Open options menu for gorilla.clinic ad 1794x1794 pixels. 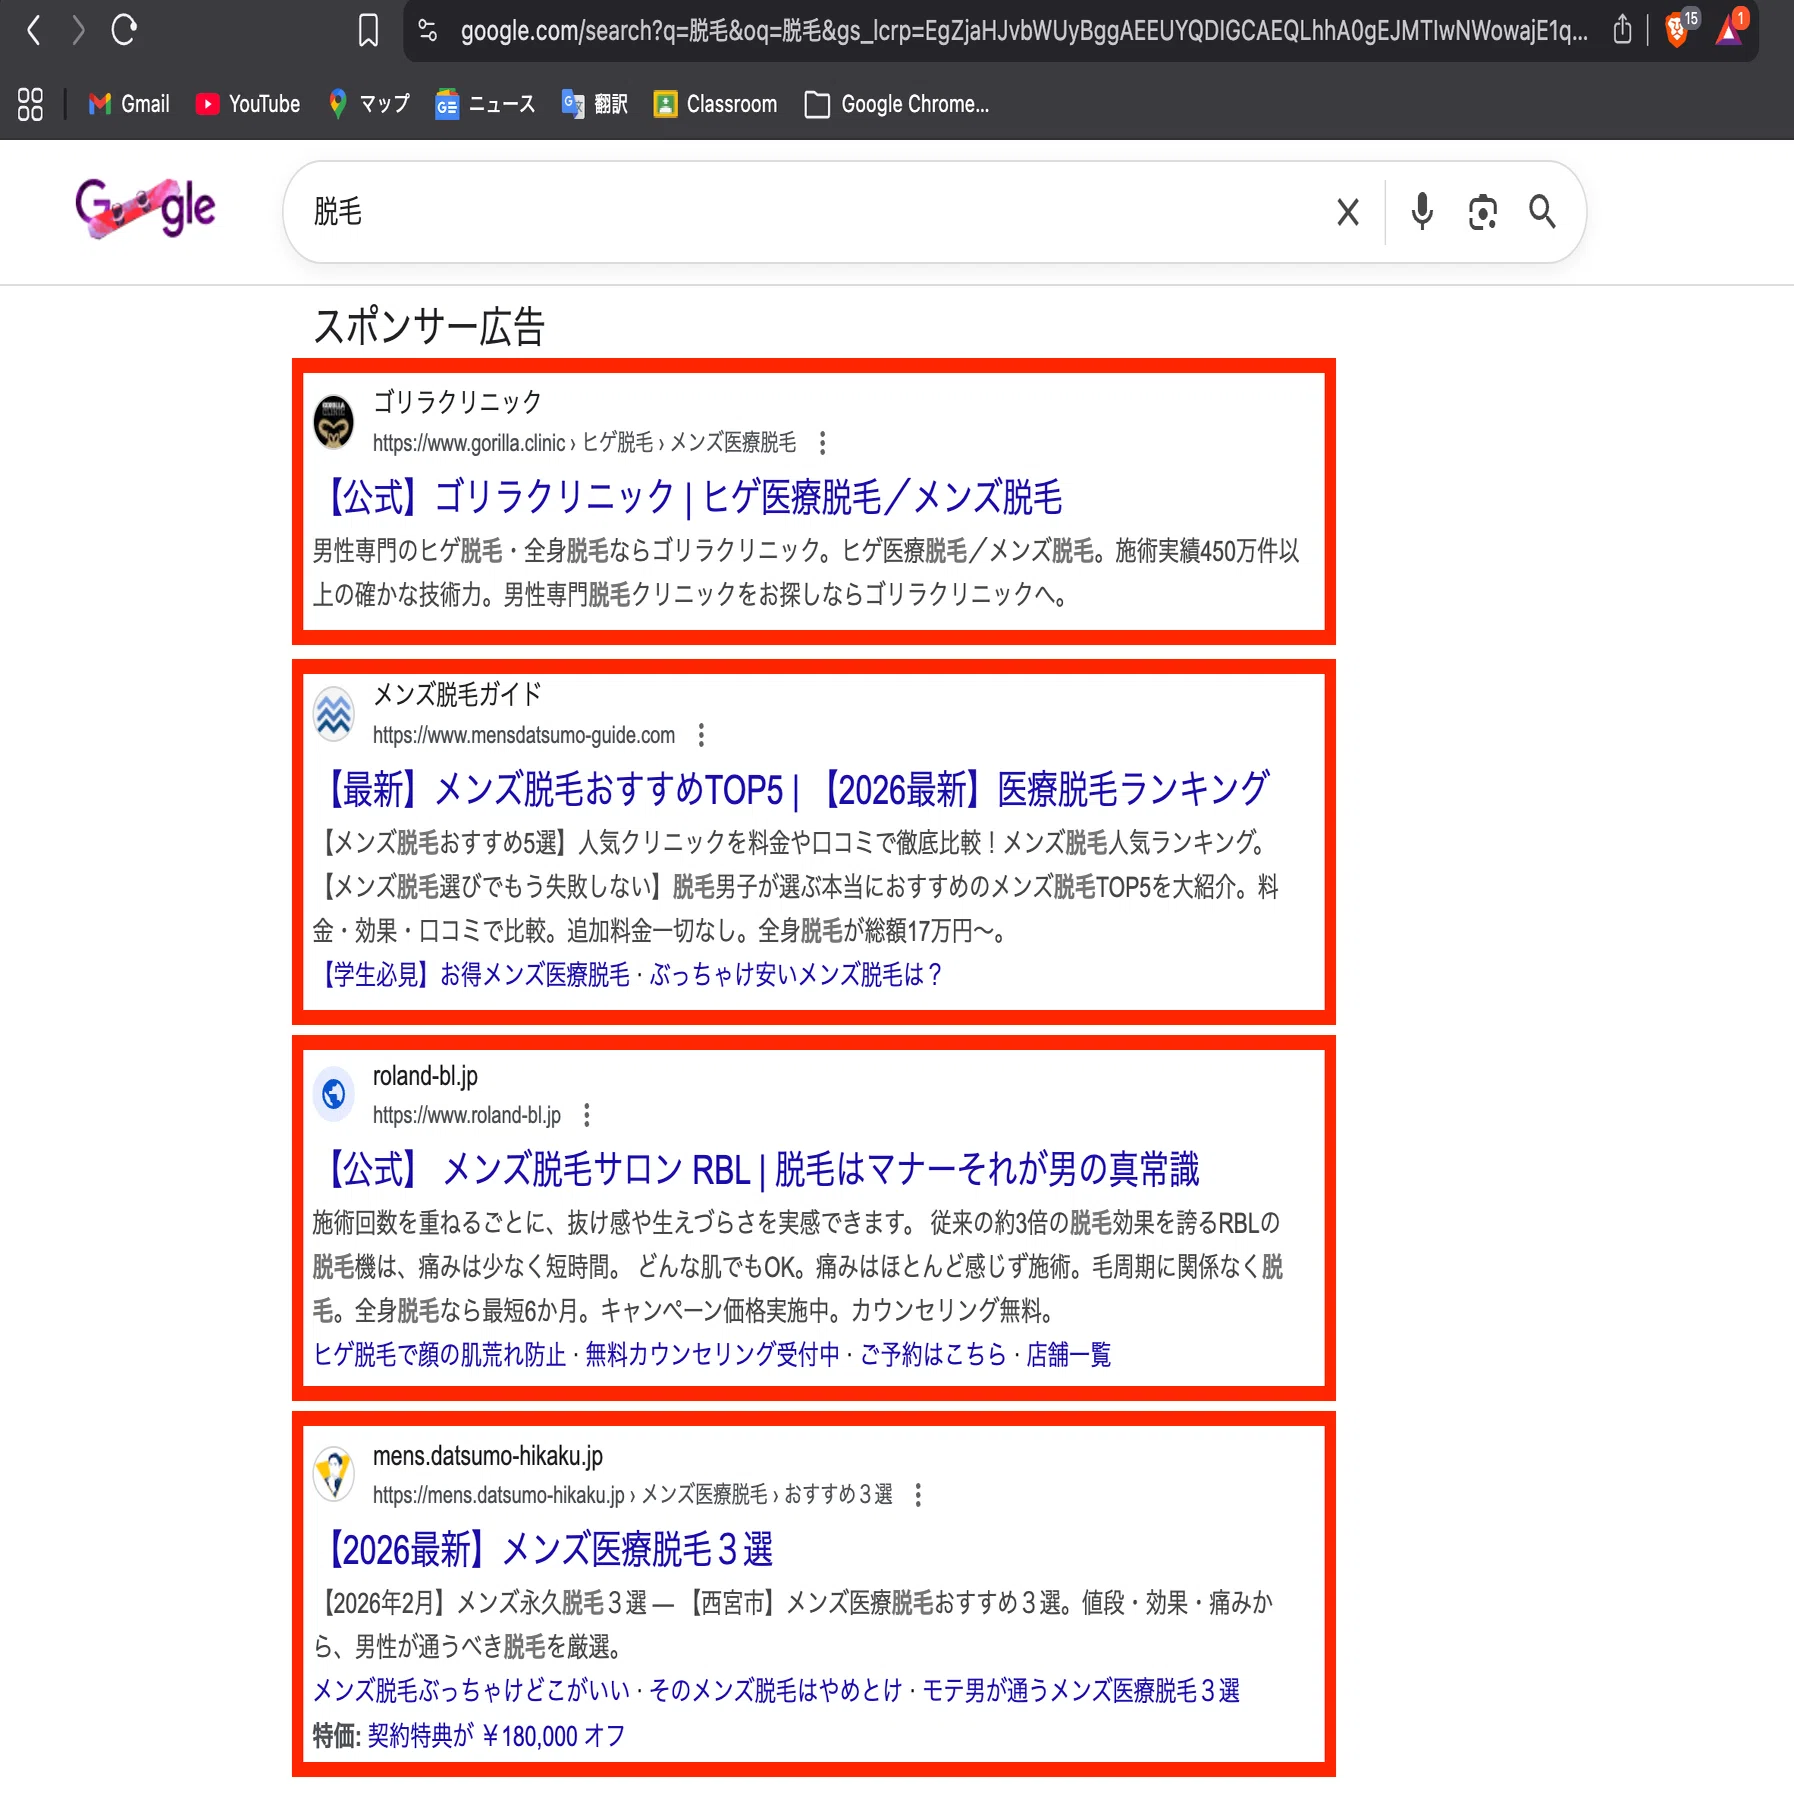pos(822,442)
